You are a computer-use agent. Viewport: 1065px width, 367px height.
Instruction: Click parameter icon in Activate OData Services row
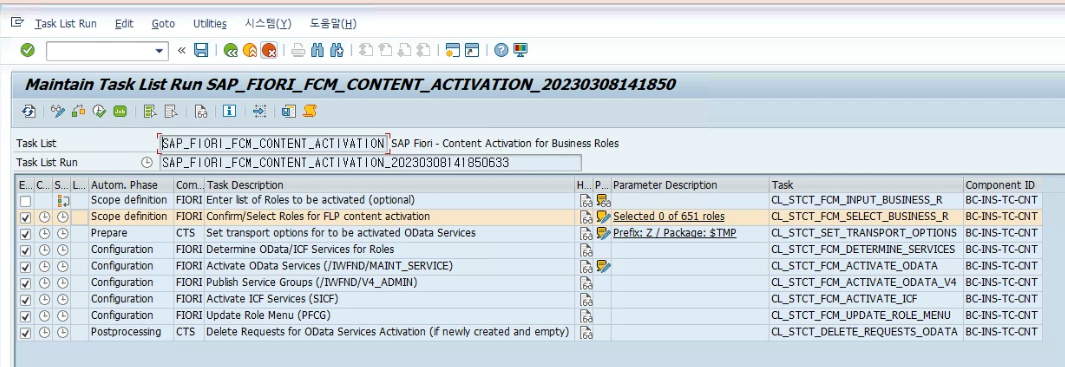603,266
